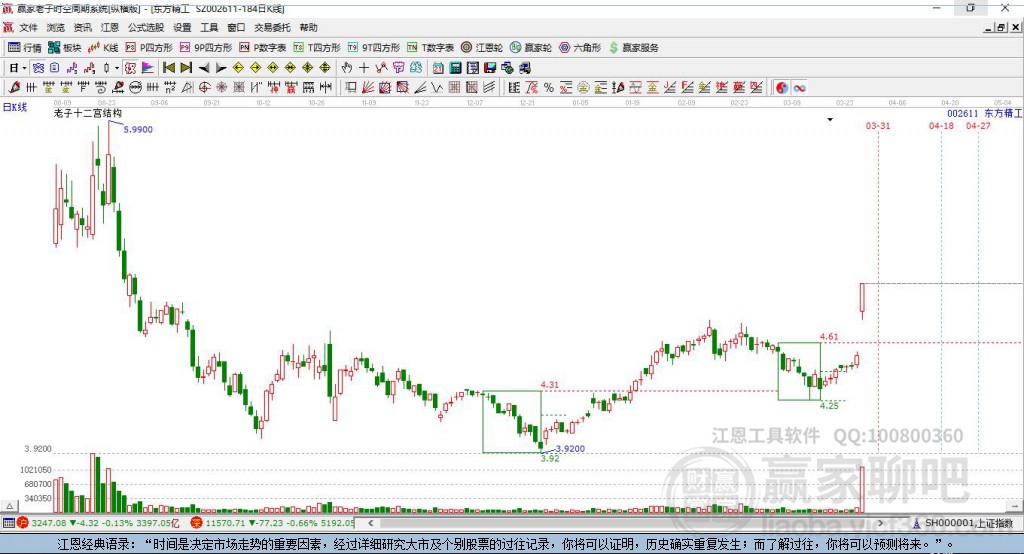The height and width of the screenshot is (554, 1024).
Task: Restore the inner document window
Action: (x=1001, y=27)
